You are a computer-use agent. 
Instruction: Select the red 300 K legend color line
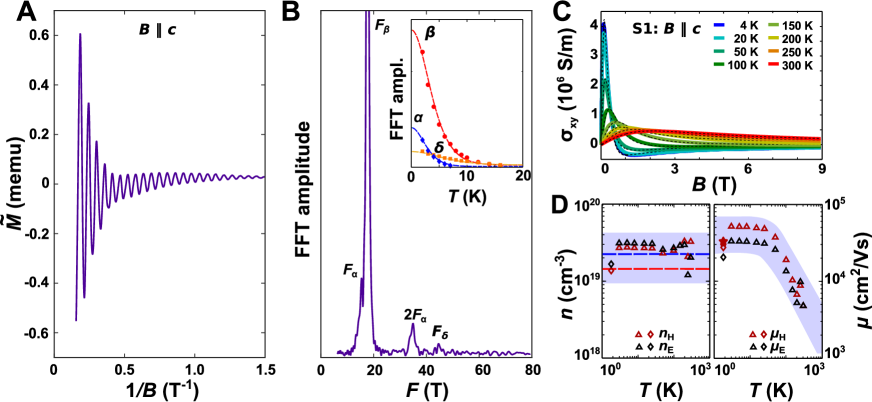[772, 66]
